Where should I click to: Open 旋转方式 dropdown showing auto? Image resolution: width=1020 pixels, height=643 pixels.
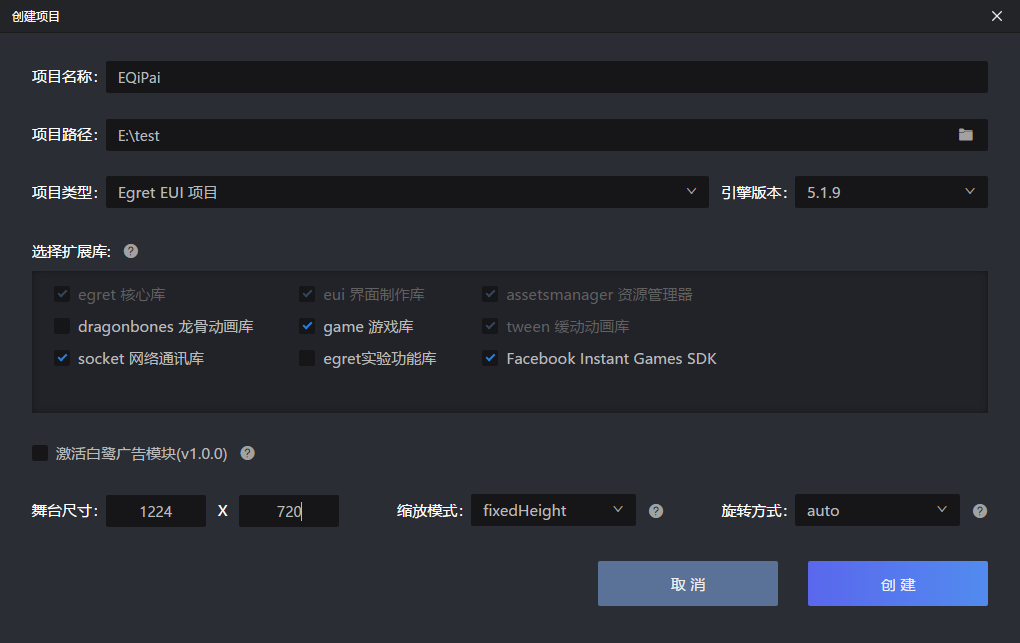[x=877, y=510]
